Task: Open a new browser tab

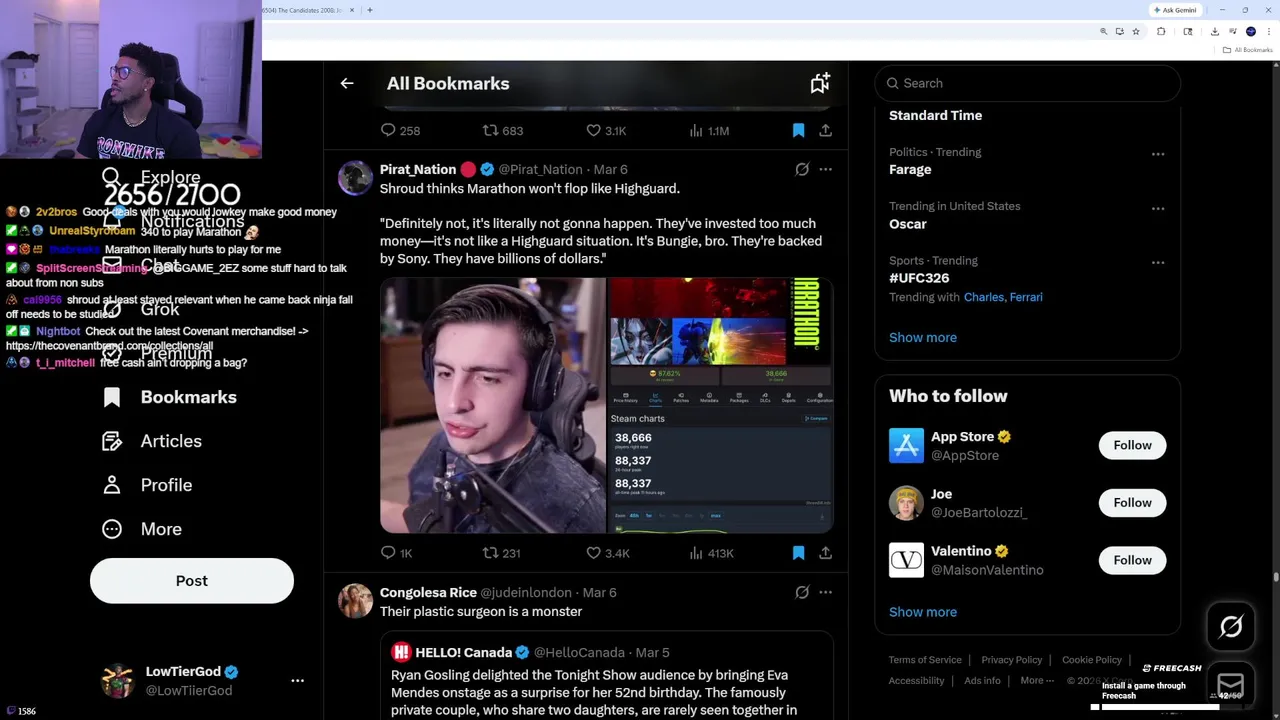Action: pos(370,10)
